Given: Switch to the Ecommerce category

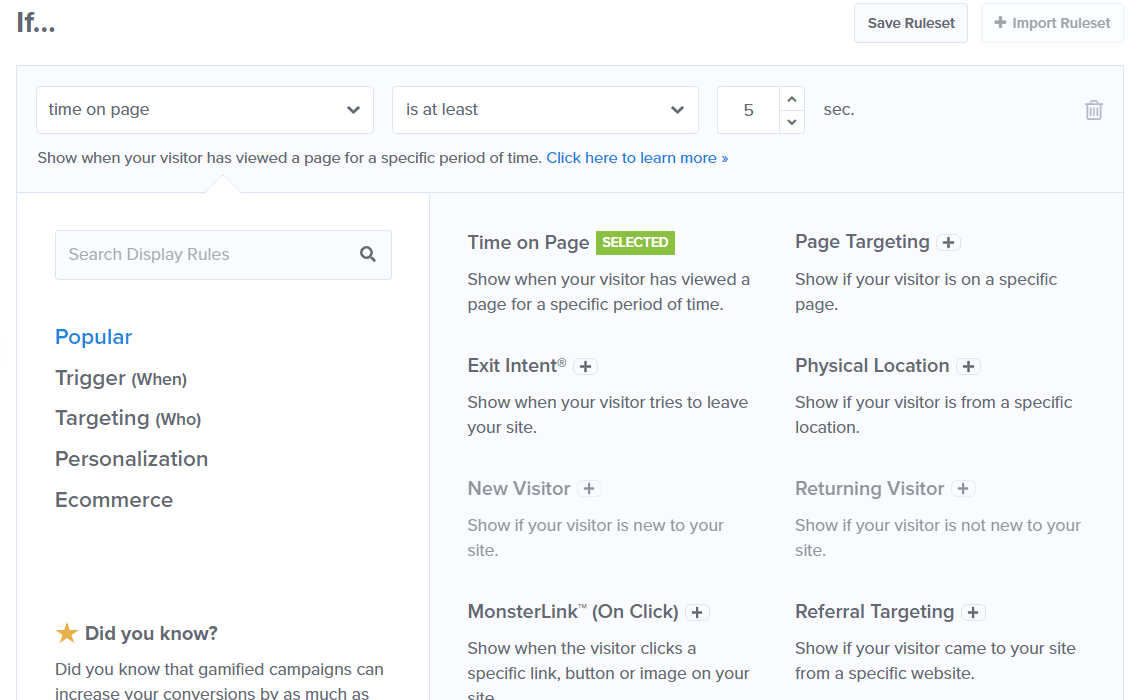Looking at the screenshot, I should [x=113, y=500].
